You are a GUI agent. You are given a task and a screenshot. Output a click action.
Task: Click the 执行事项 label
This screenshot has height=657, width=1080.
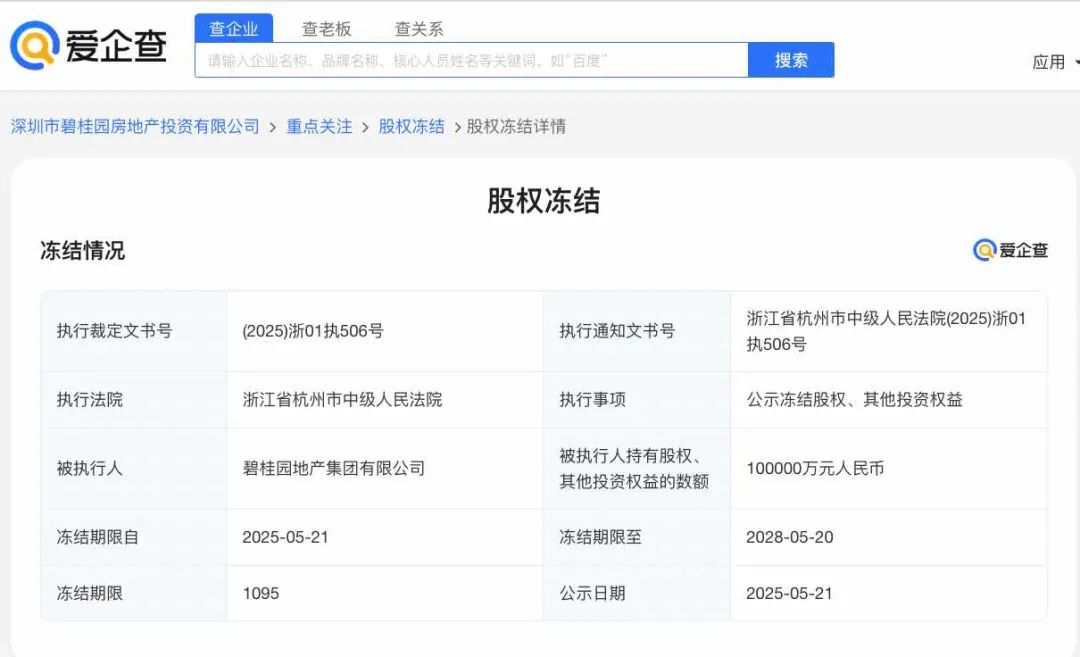(592, 399)
